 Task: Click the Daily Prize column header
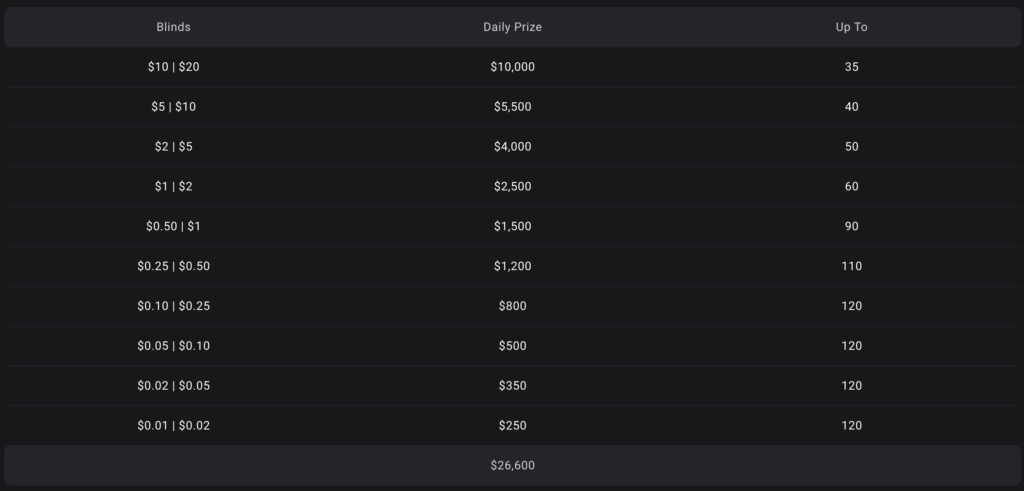click(x=512, y=27)
